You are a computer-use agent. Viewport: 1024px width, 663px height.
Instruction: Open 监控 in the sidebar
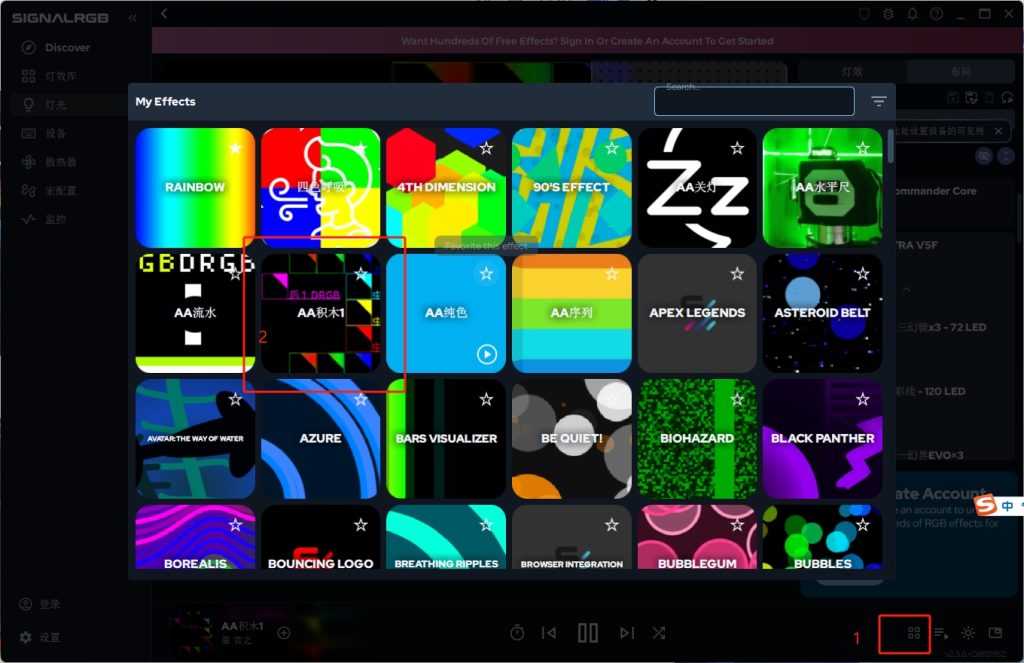[55, 219]
